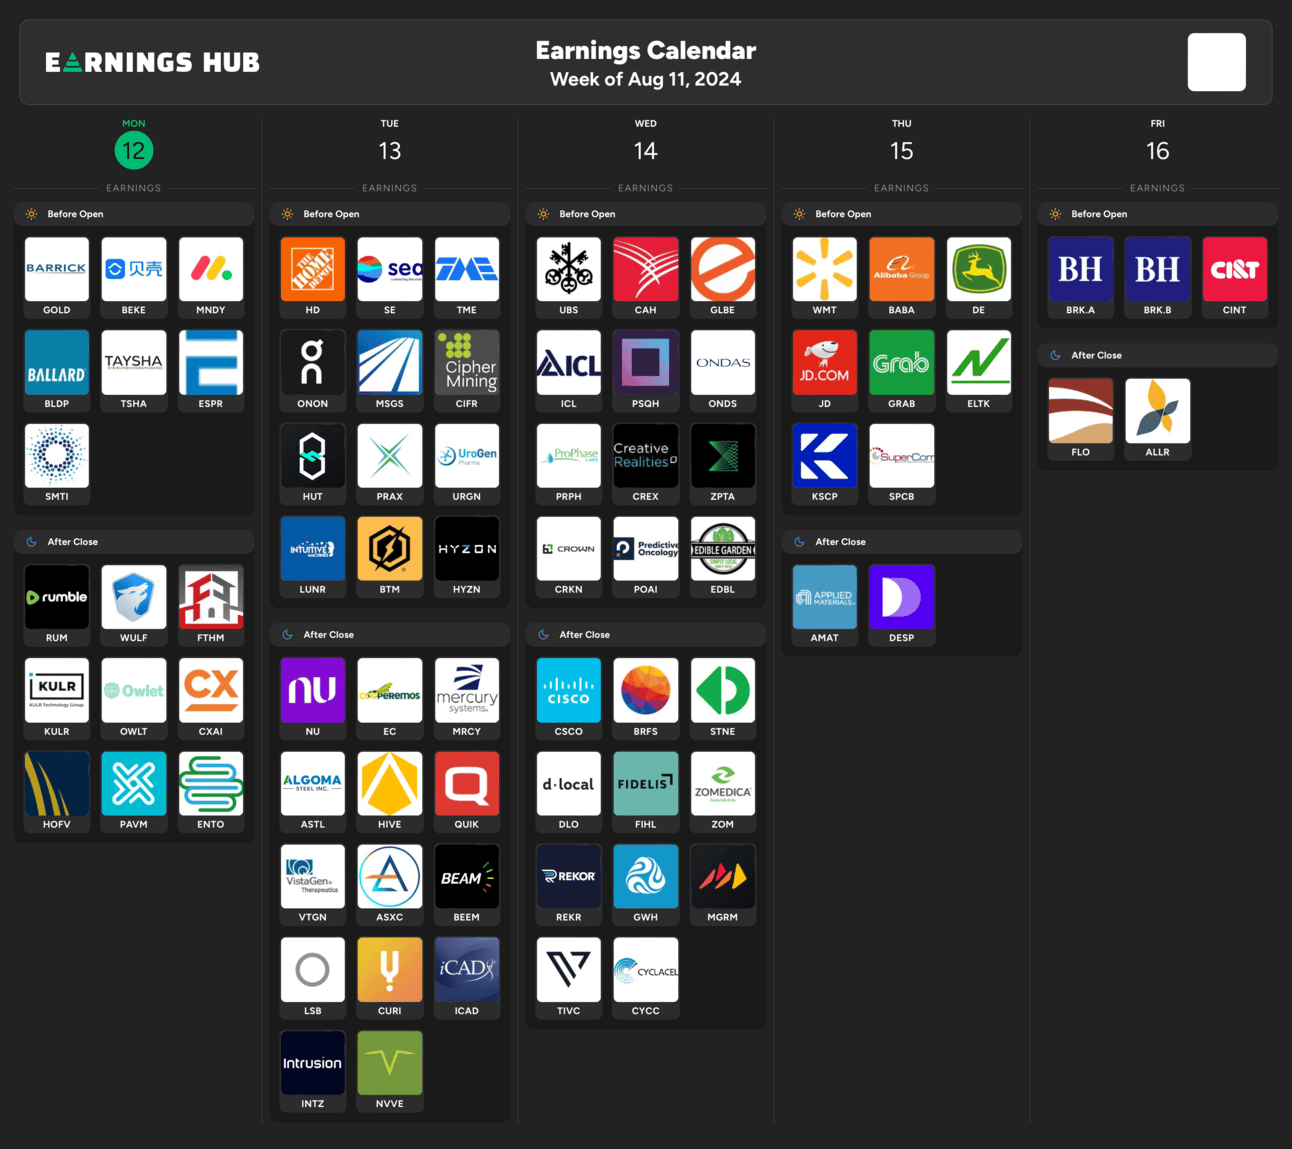
Task: Click Friday's After Close section header
Action: pos(1158,355)
